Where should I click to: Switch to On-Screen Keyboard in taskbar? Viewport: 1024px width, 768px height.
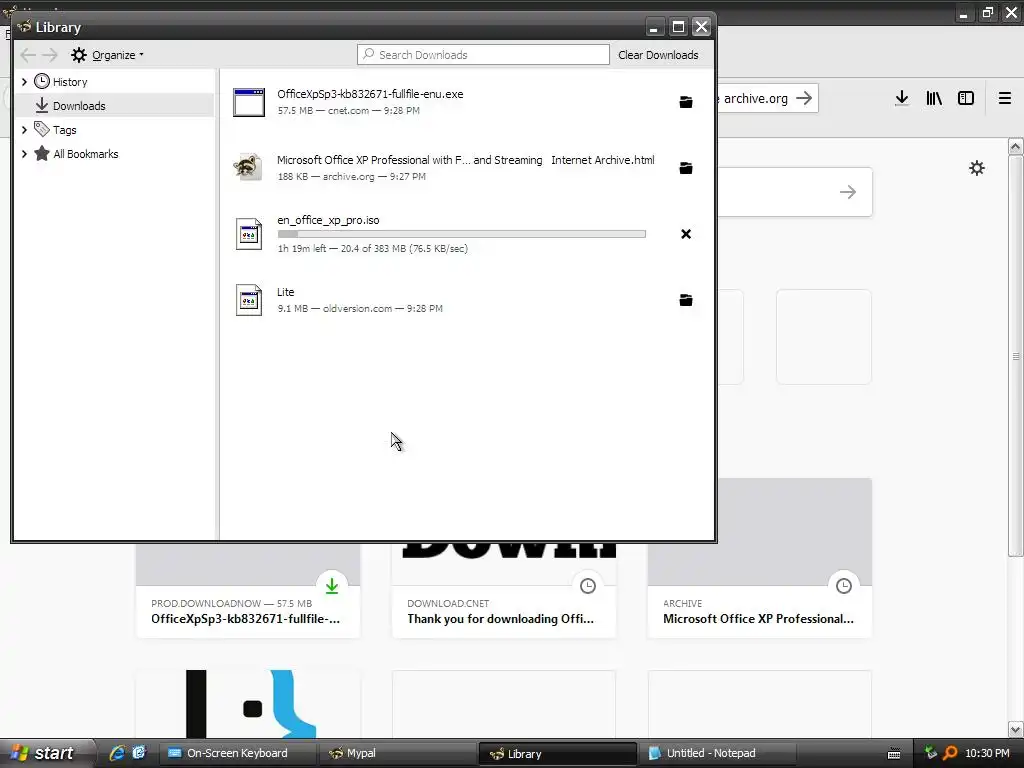pos(238,753)
